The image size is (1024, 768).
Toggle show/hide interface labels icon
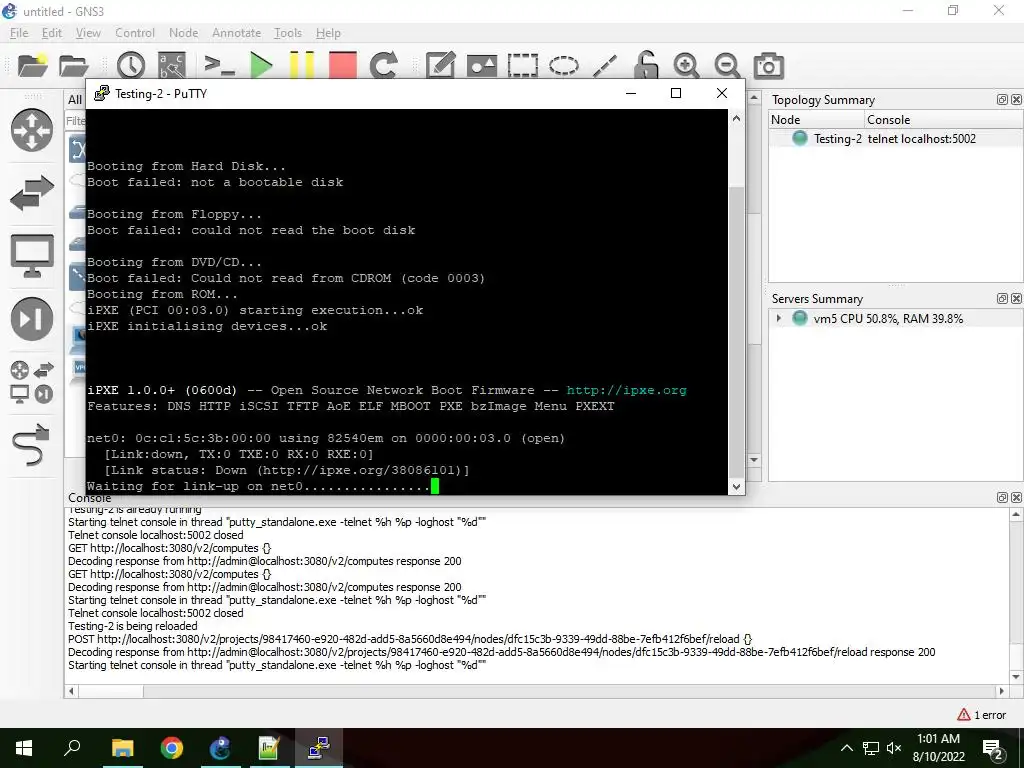pos(172,65)
